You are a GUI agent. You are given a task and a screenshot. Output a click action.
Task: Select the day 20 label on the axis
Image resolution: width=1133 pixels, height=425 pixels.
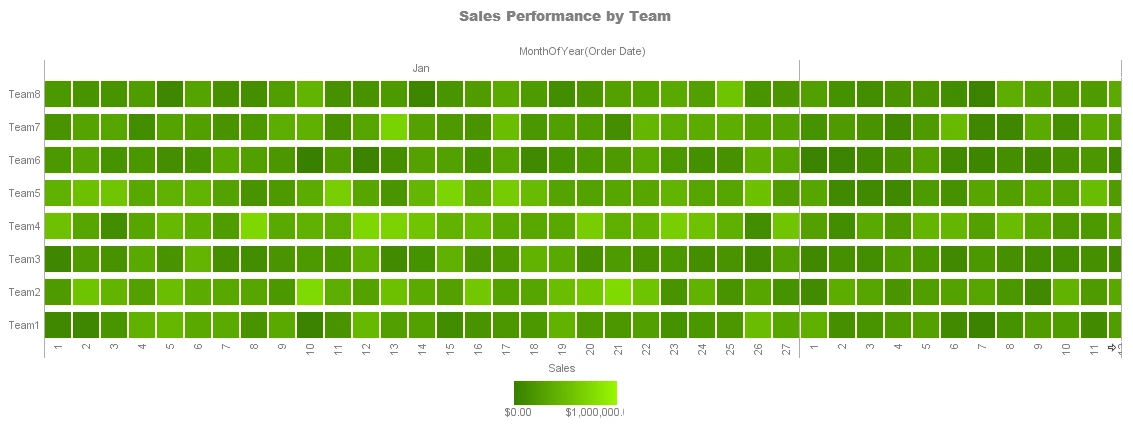590,347
